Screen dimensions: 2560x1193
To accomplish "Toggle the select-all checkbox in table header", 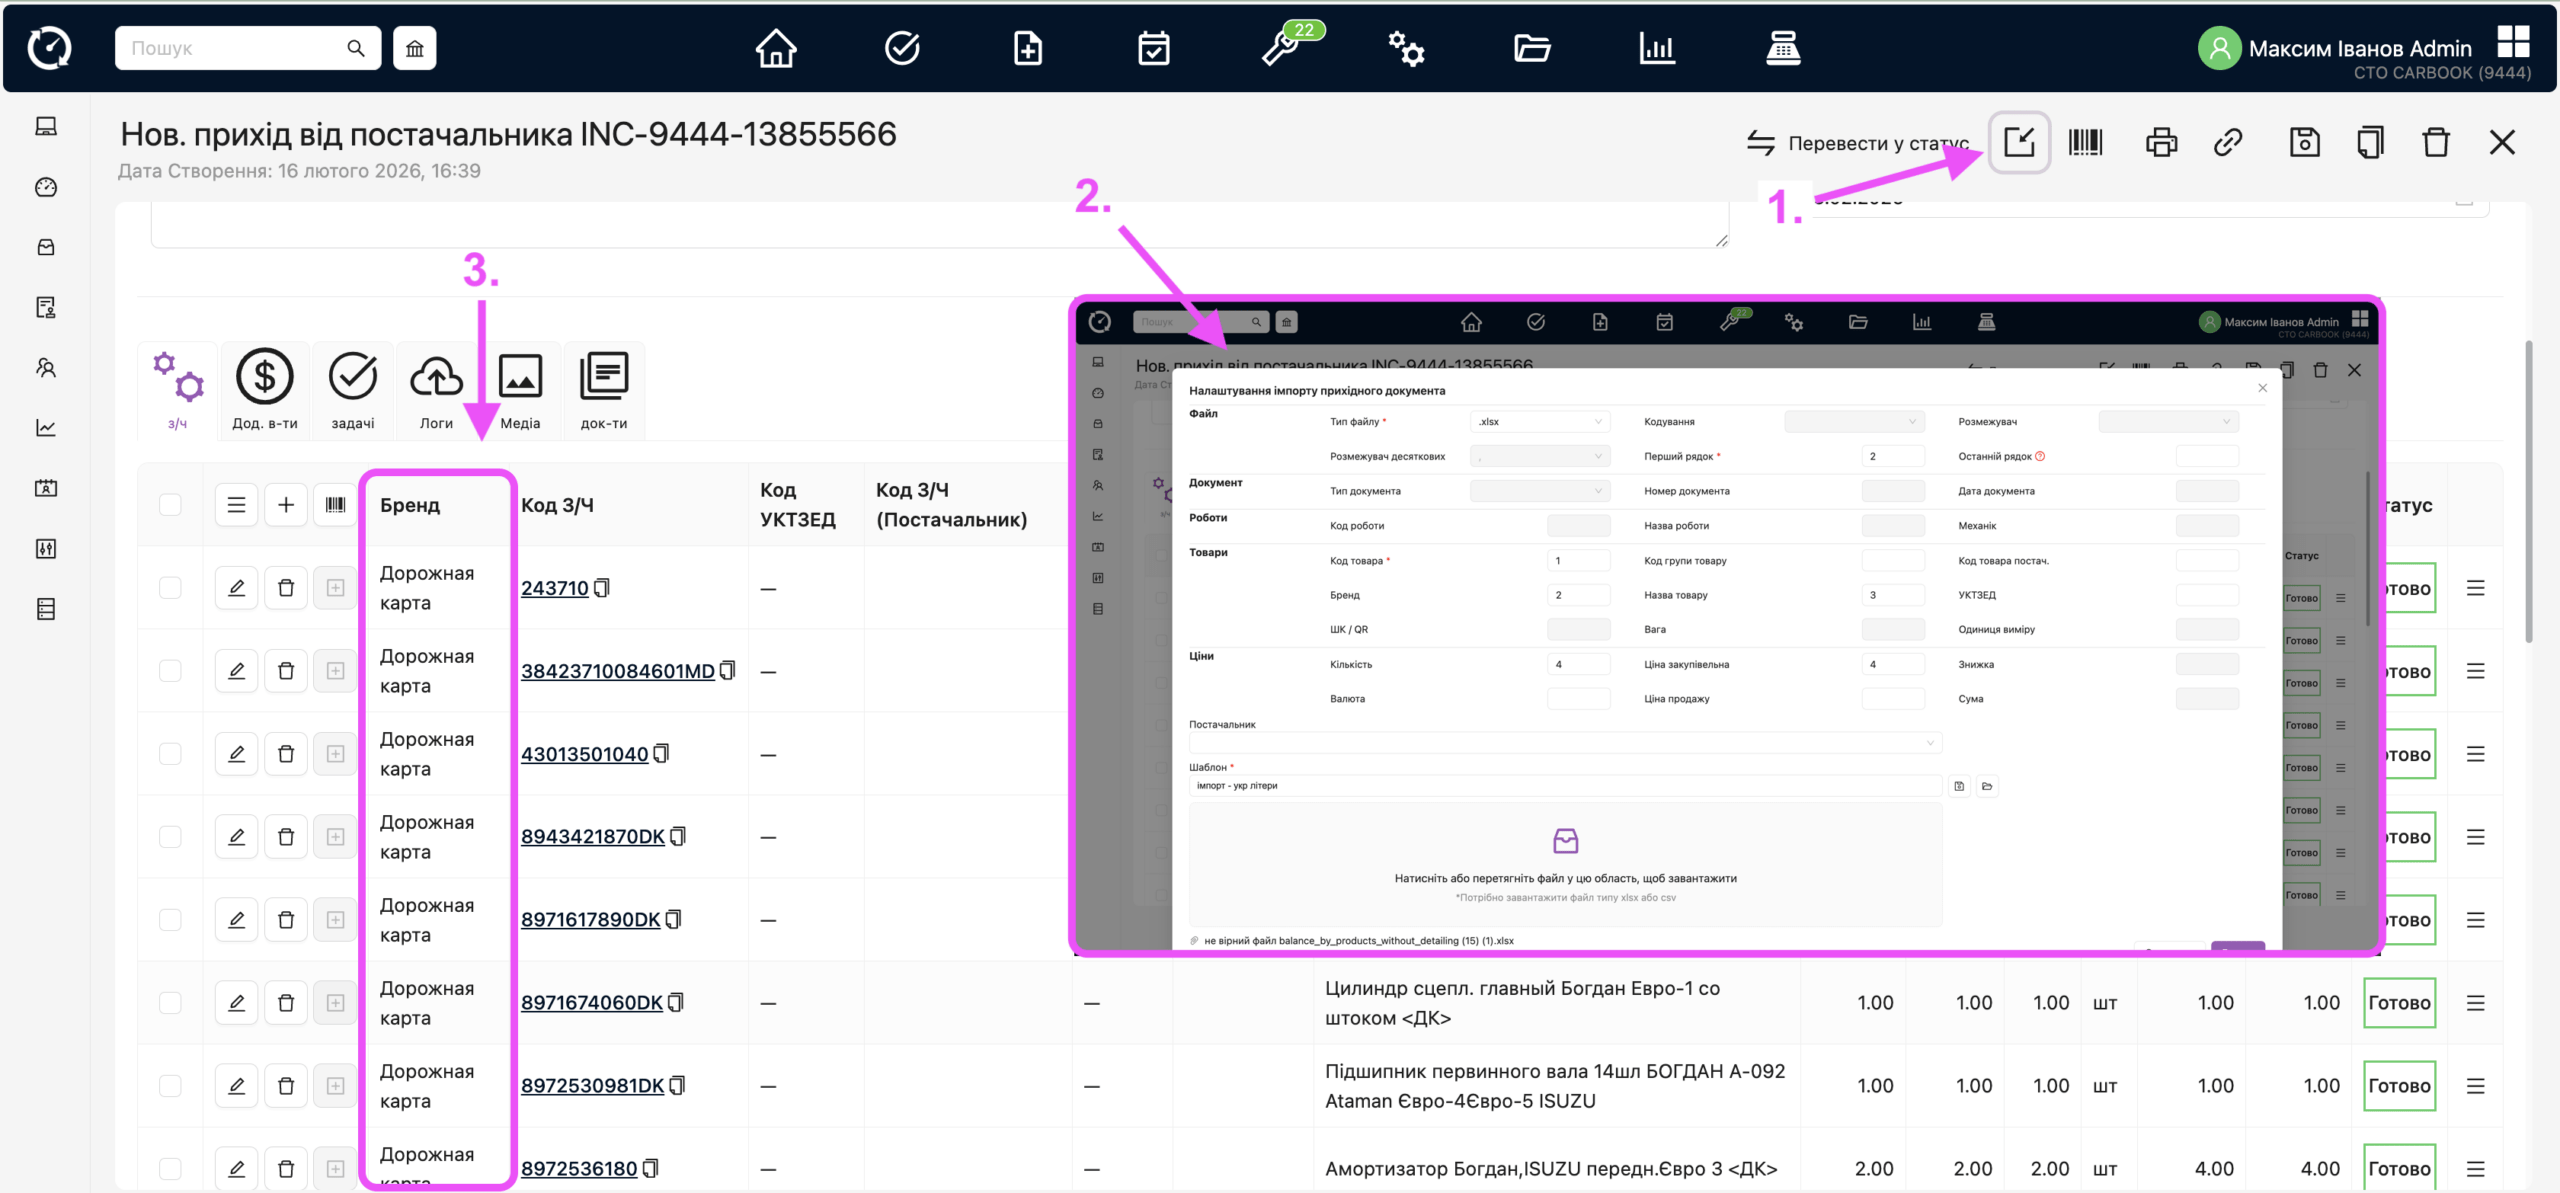I will pos(170,505).
